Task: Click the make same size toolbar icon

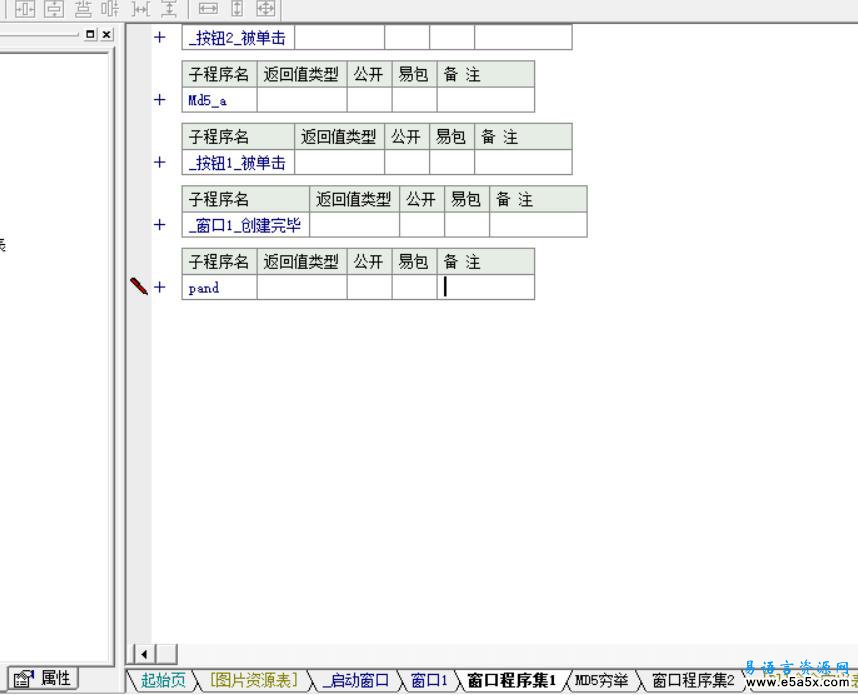Action: tap(266, 9)
